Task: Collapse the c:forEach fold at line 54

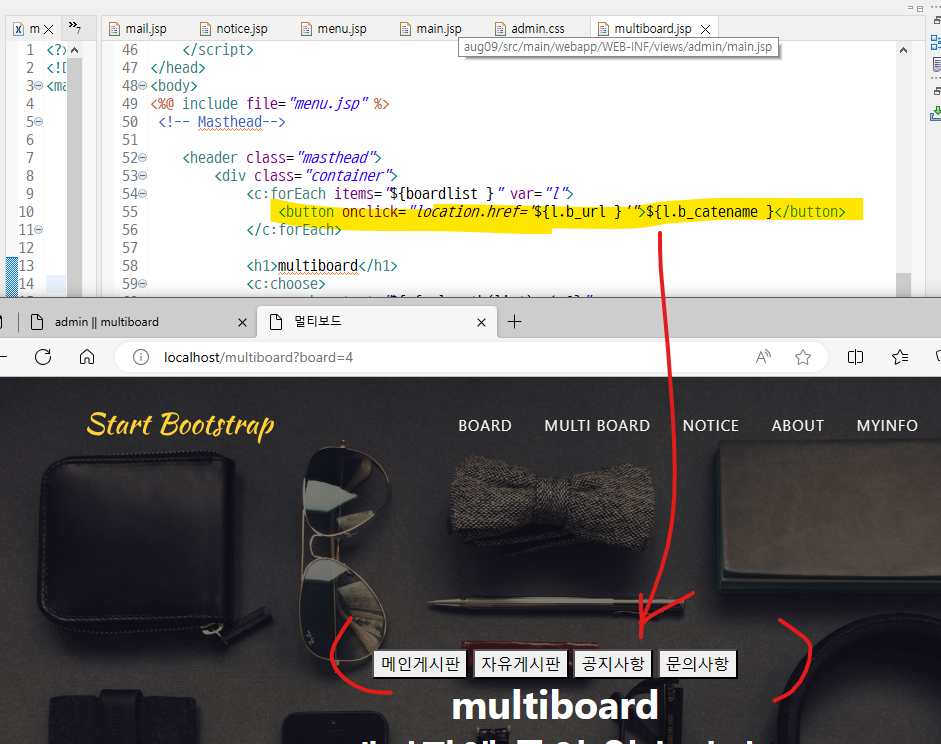Action: click(x=143, y=194)
